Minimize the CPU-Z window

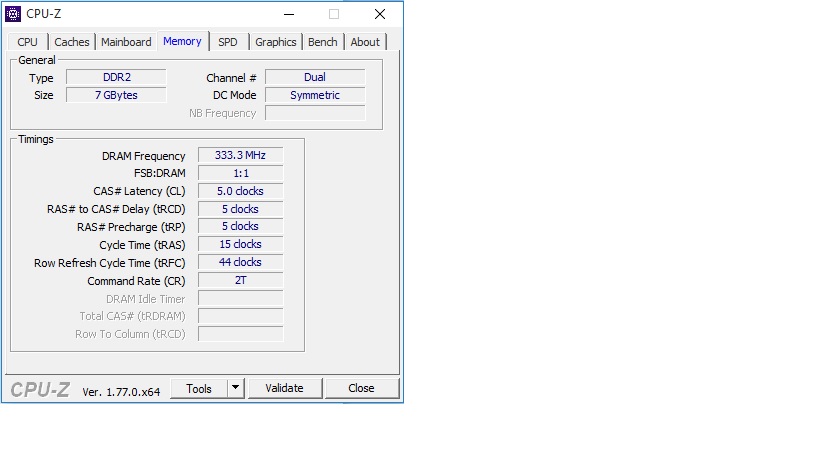coord(288,14)
